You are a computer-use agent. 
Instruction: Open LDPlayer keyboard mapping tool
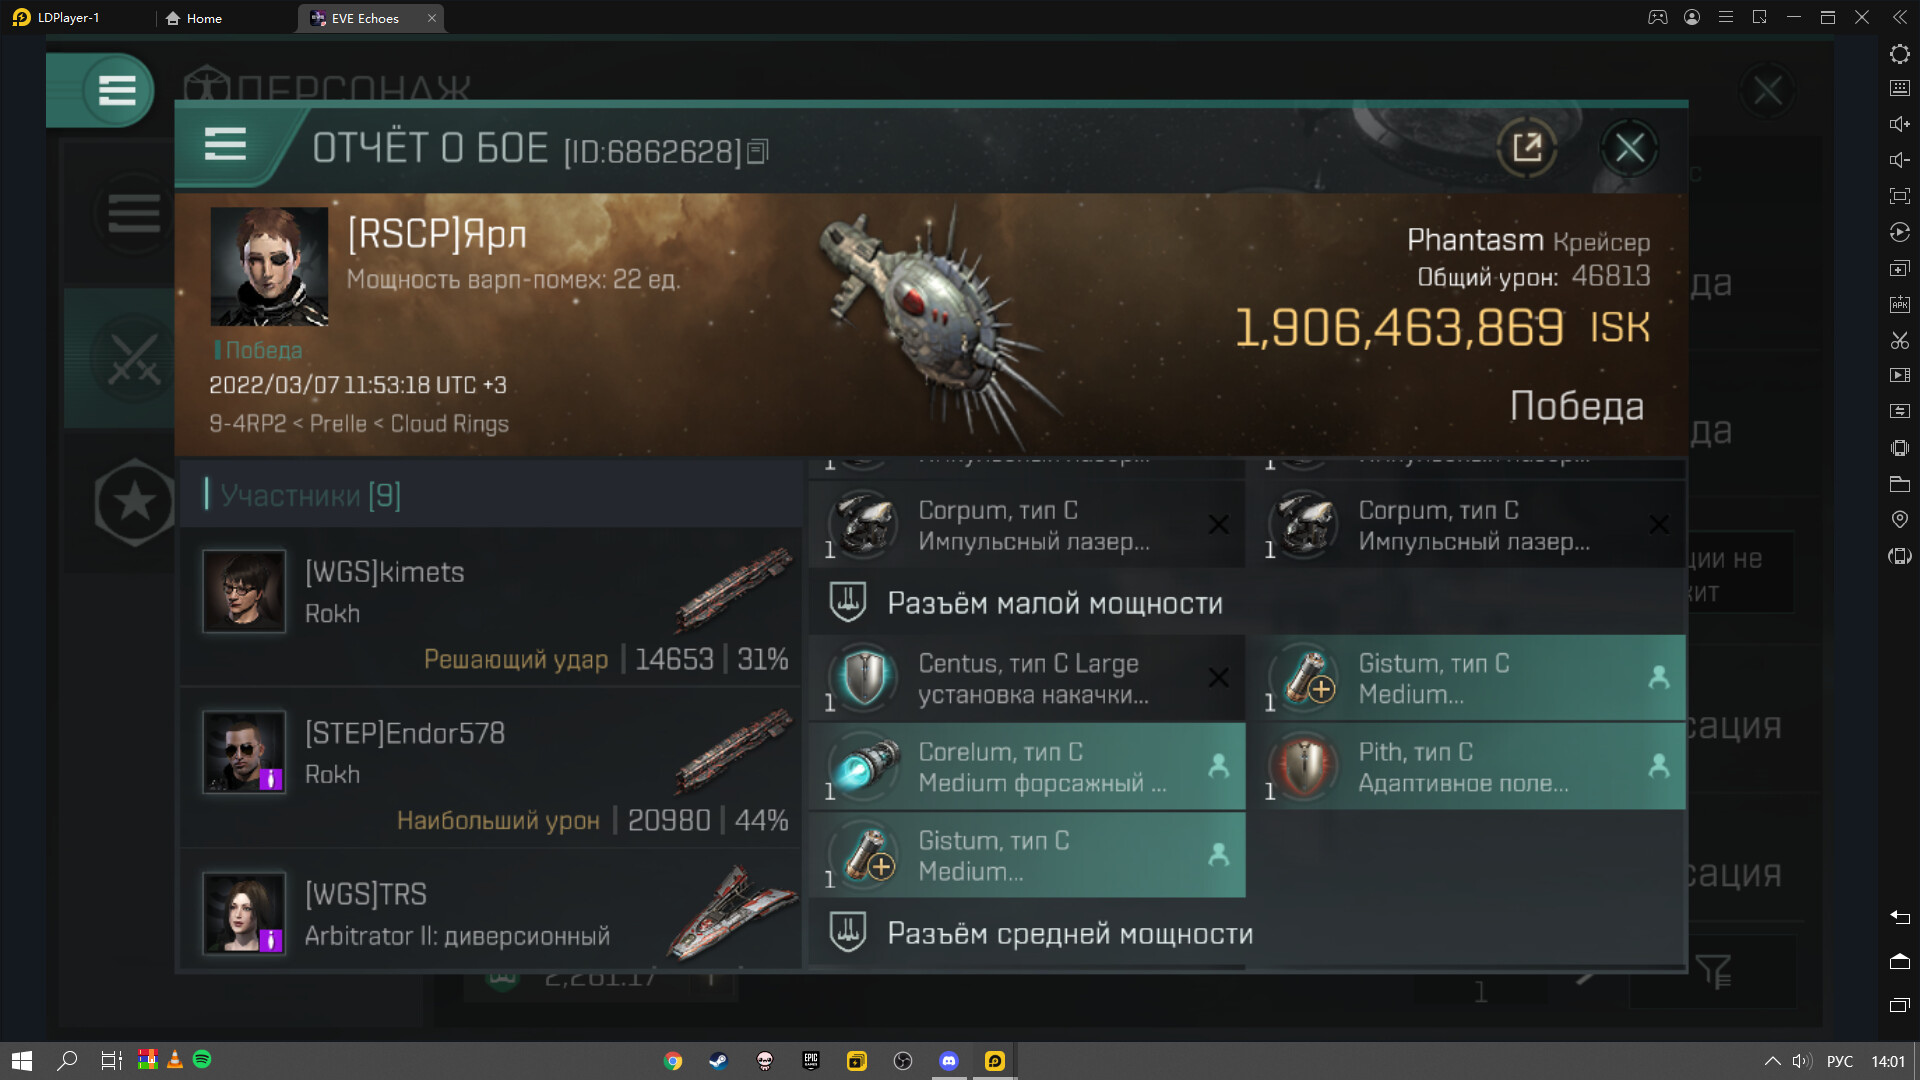(x=1900, y=89)
